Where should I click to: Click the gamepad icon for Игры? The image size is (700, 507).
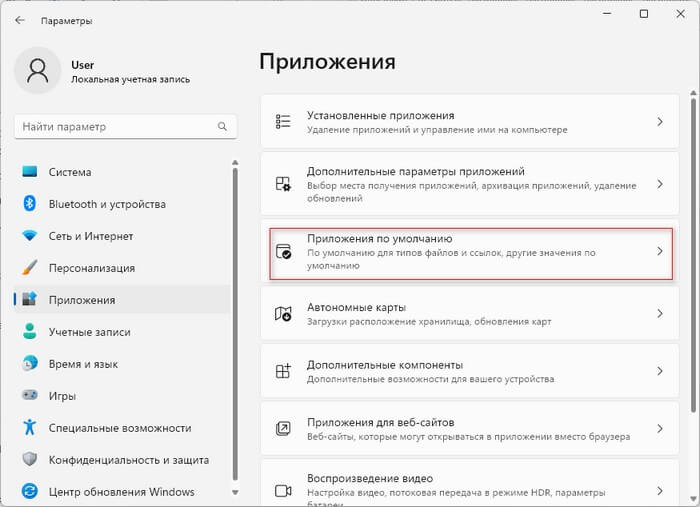[29, 395]
